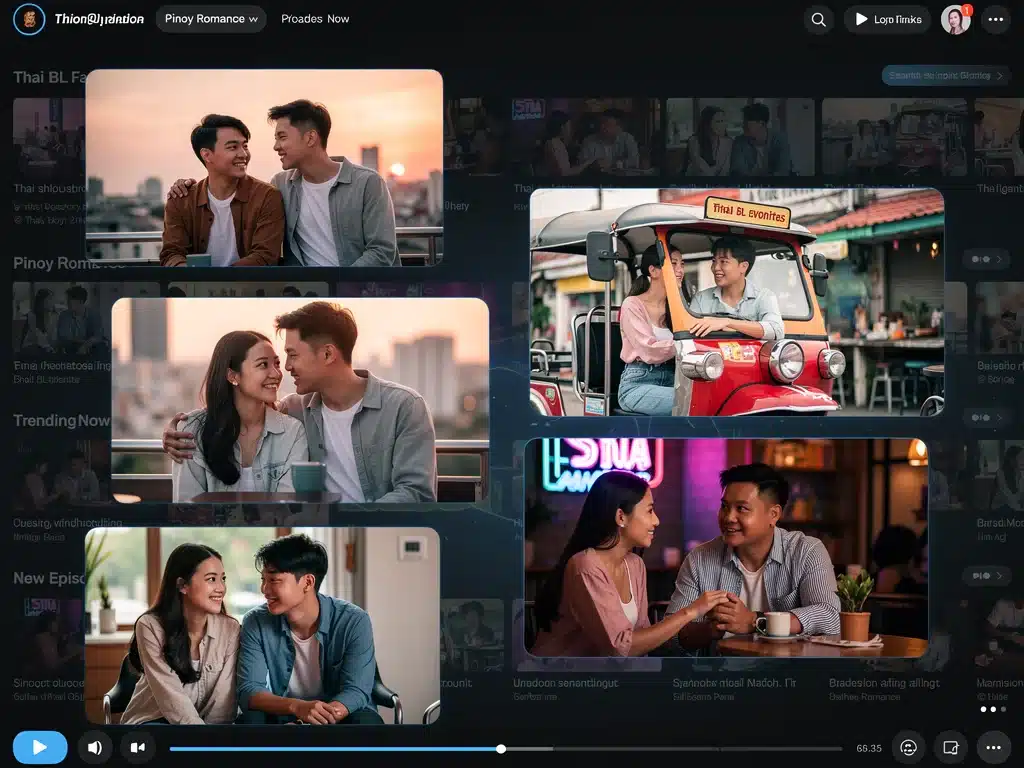Click the Thai shloustro caption

(x=50, y=189)
